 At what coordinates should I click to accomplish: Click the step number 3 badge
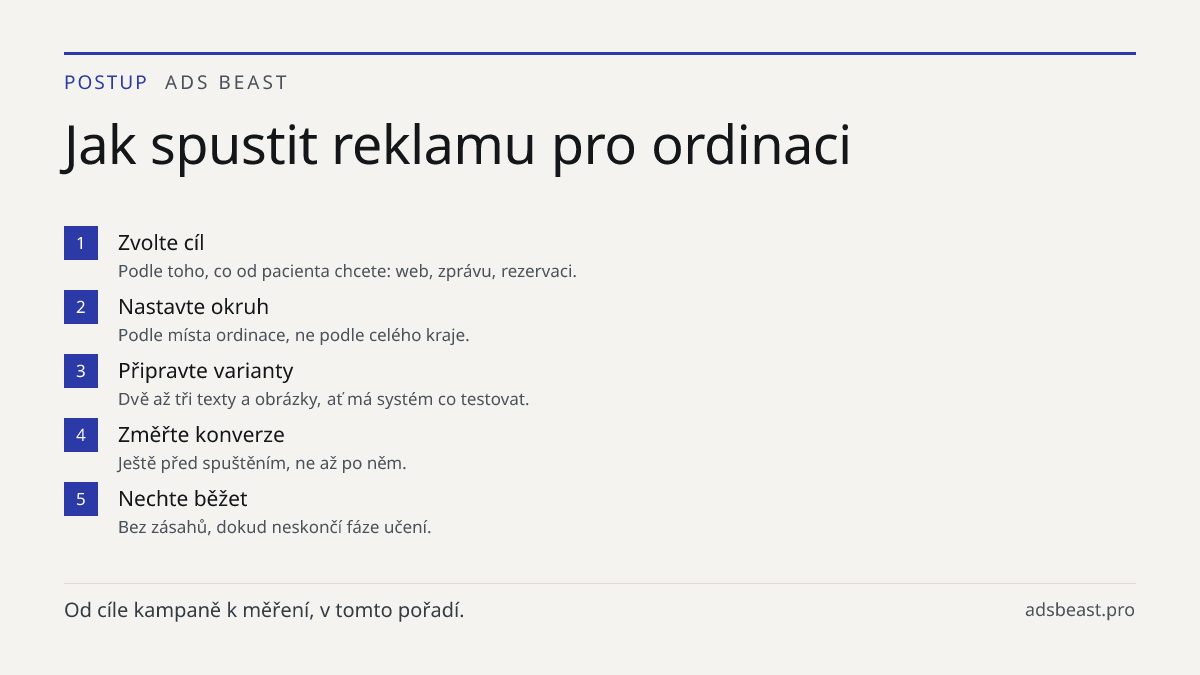coord(81,371)
